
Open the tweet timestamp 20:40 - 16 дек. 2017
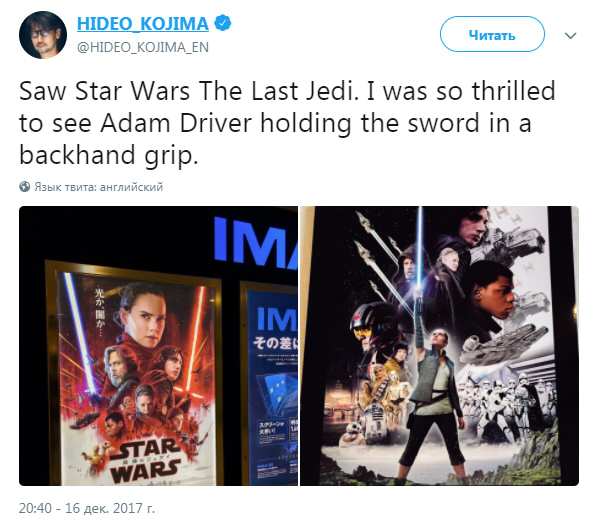click(x=87, y=508)
